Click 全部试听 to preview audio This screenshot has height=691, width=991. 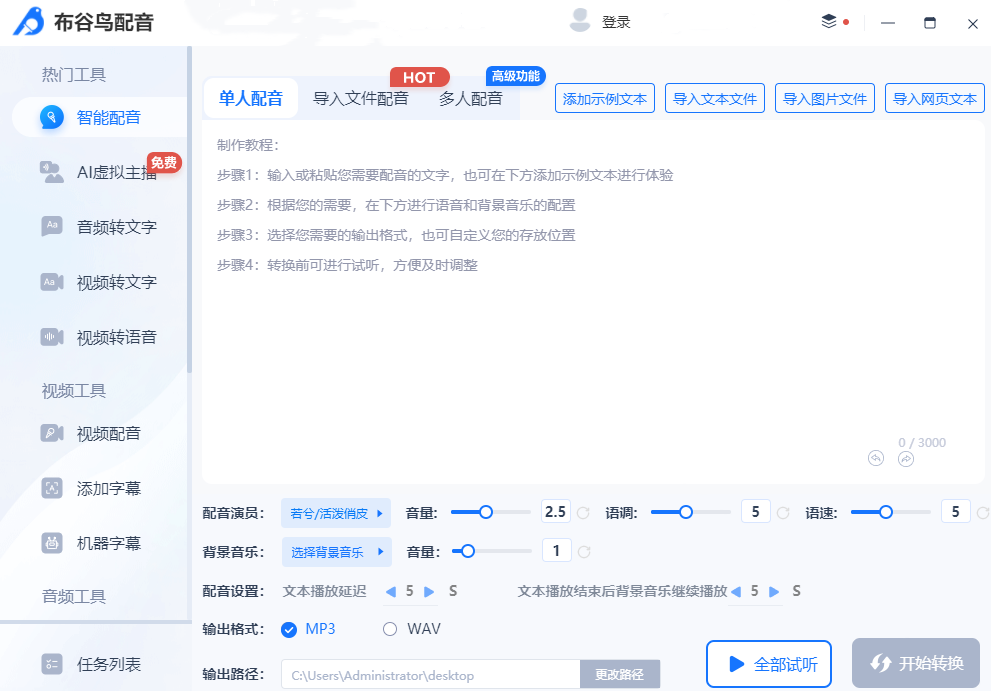768,663
